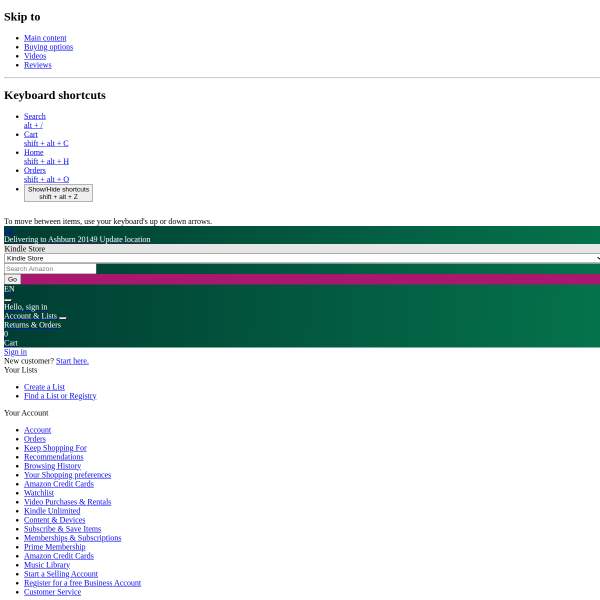Open the Cart from header

11,342
